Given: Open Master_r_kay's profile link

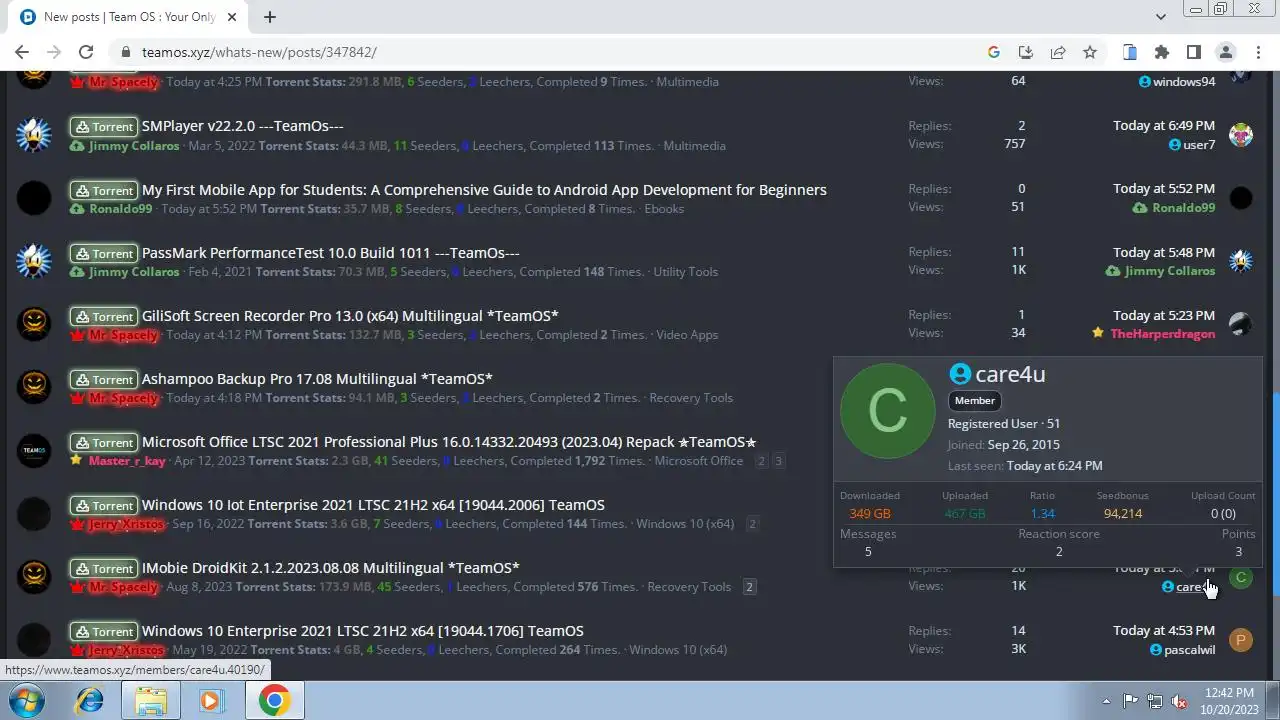Looking at the screenshot, I should 127,461.
